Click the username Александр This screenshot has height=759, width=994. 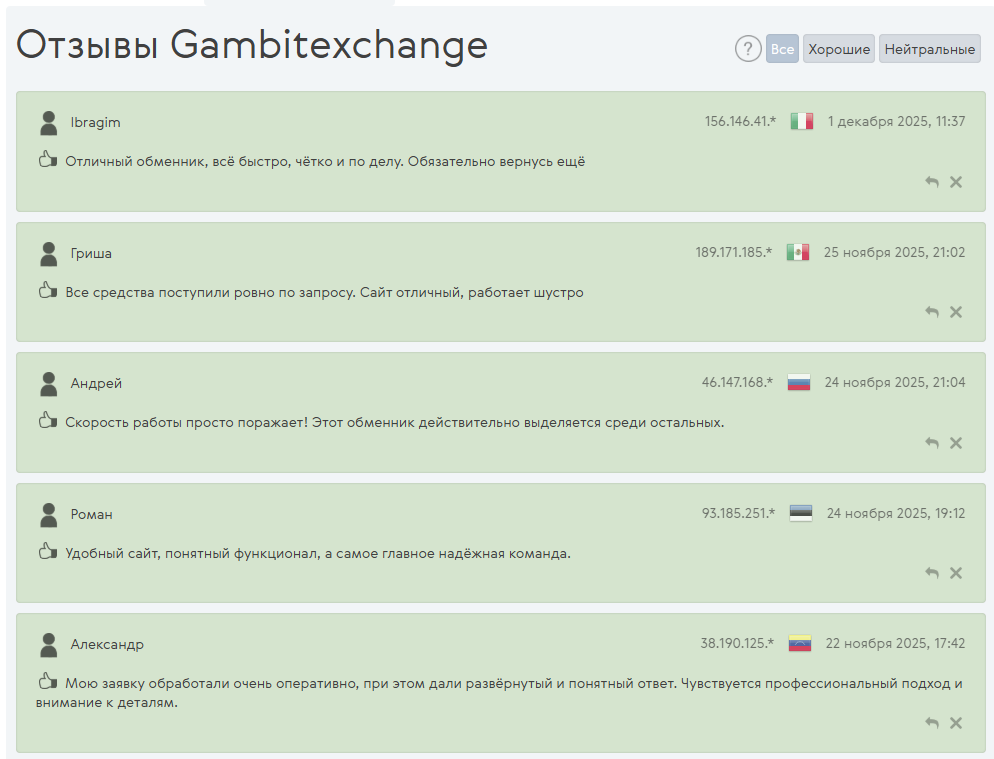point(107,645)
